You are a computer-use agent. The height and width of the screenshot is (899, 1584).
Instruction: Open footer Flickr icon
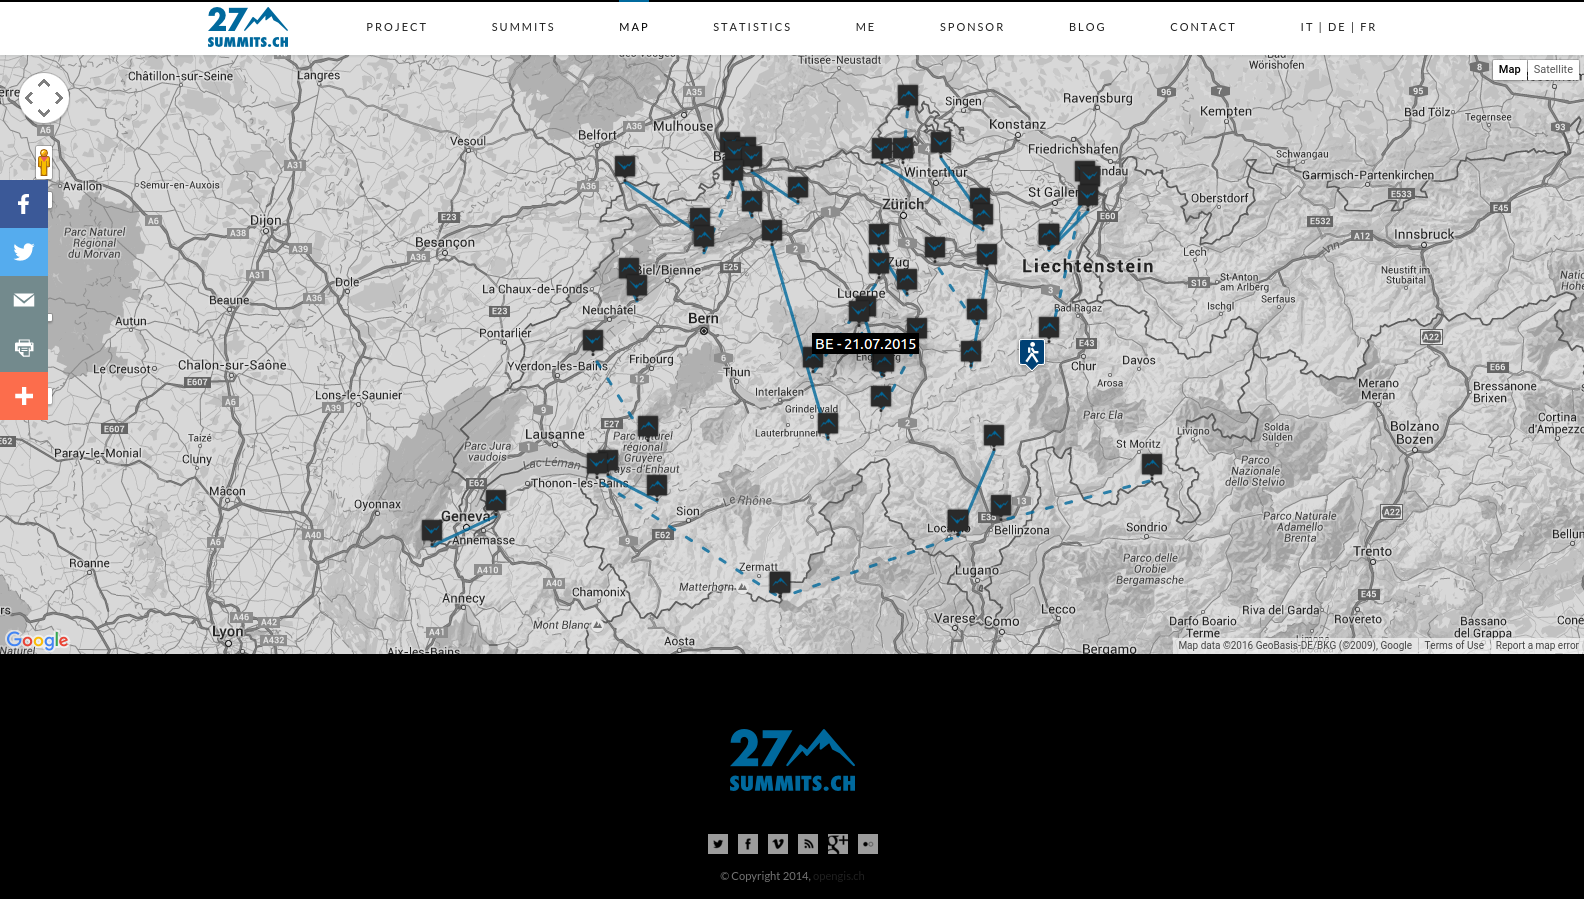point(868,844)
